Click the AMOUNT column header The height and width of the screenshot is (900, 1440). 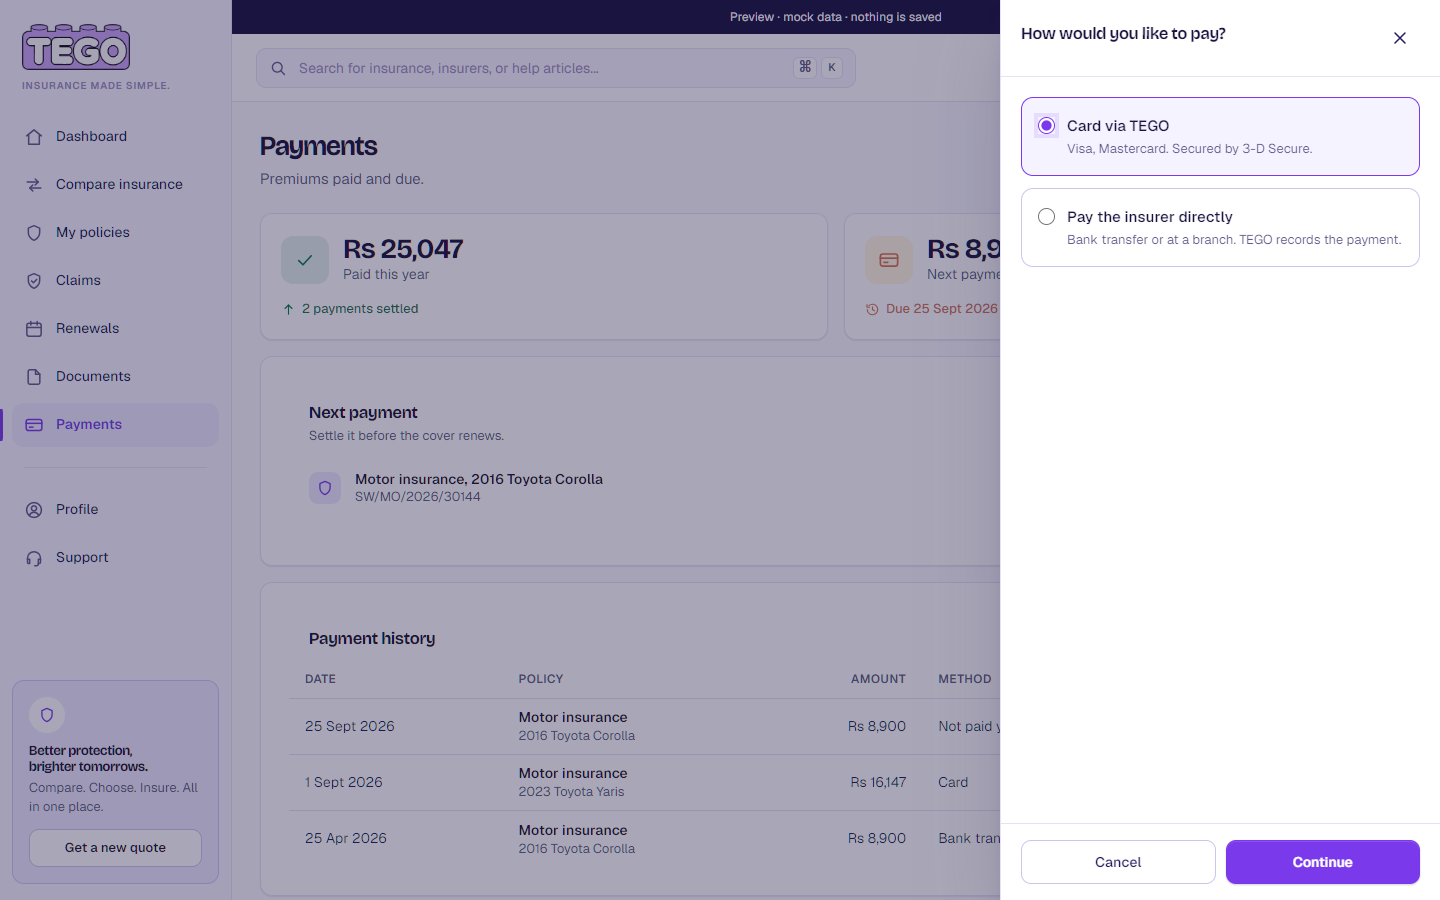[x=878, y=679]
